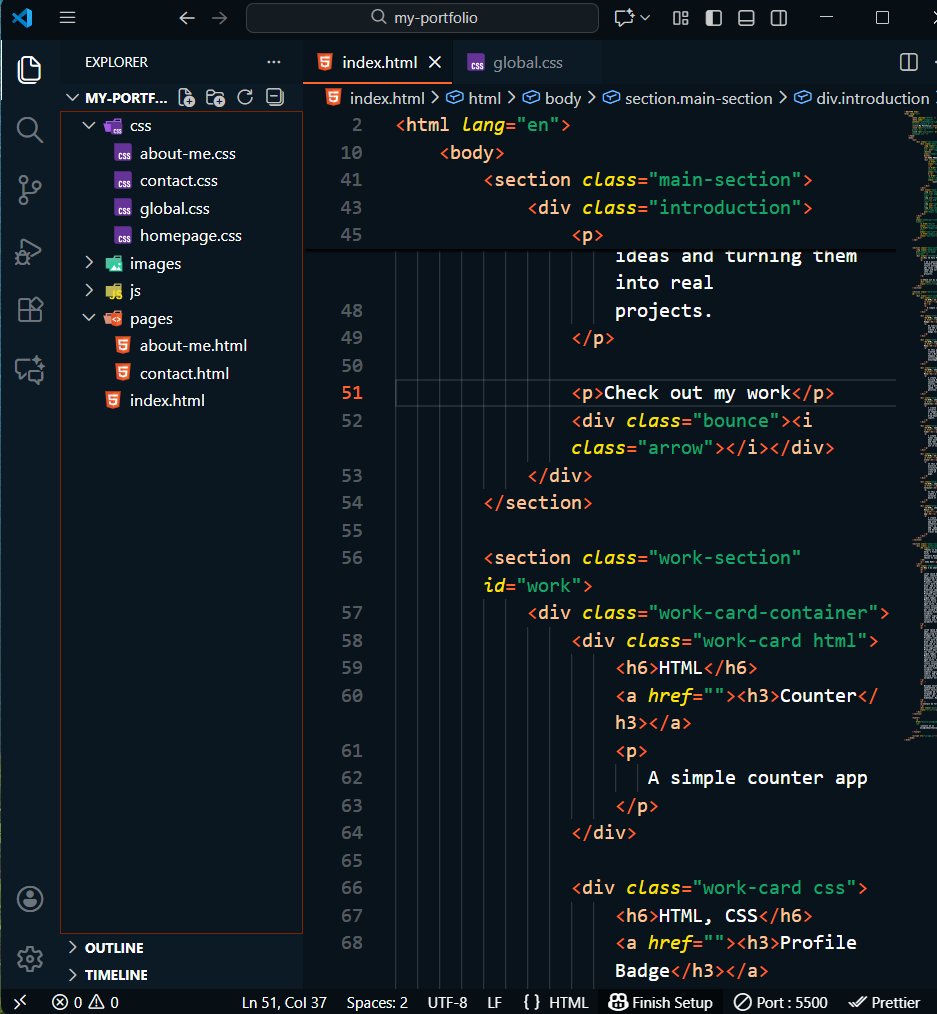Click Port : 5500 live server
This screenshot has width=937, height=1014.
(x=781, y=1003)
